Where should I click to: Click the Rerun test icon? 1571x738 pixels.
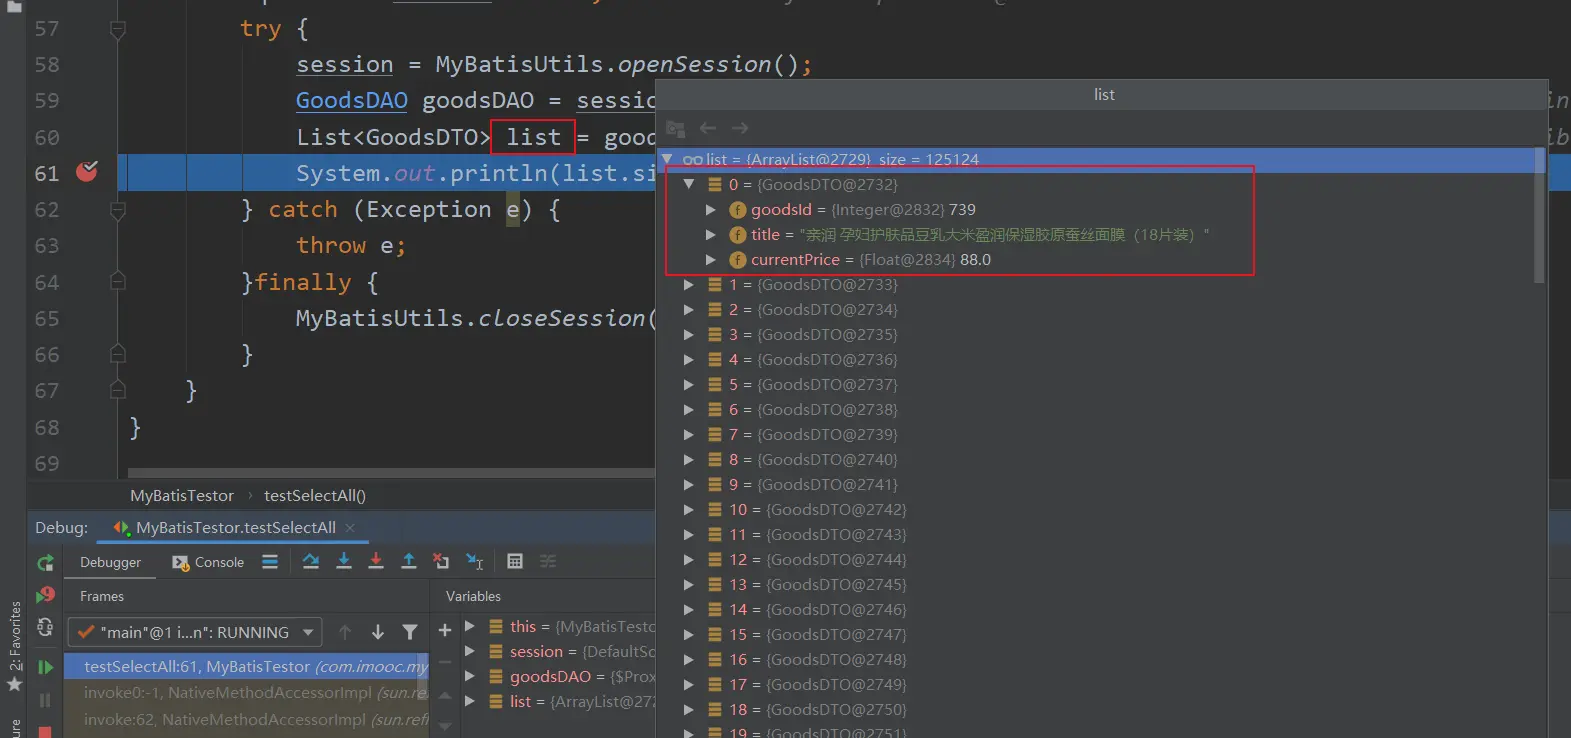45,563
